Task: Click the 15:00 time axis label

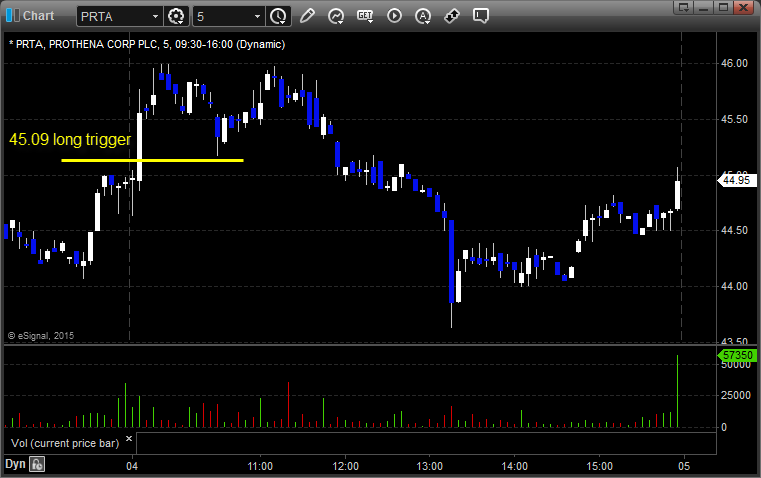Action: pos(599,466)
